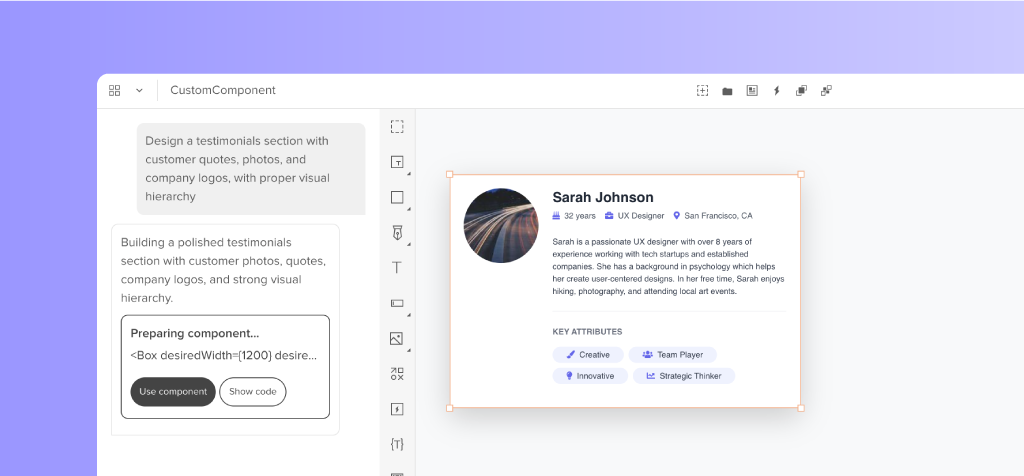Select the pen tool in sidebar
Viewport: 1024px width, 476px height.
(397, 232)
